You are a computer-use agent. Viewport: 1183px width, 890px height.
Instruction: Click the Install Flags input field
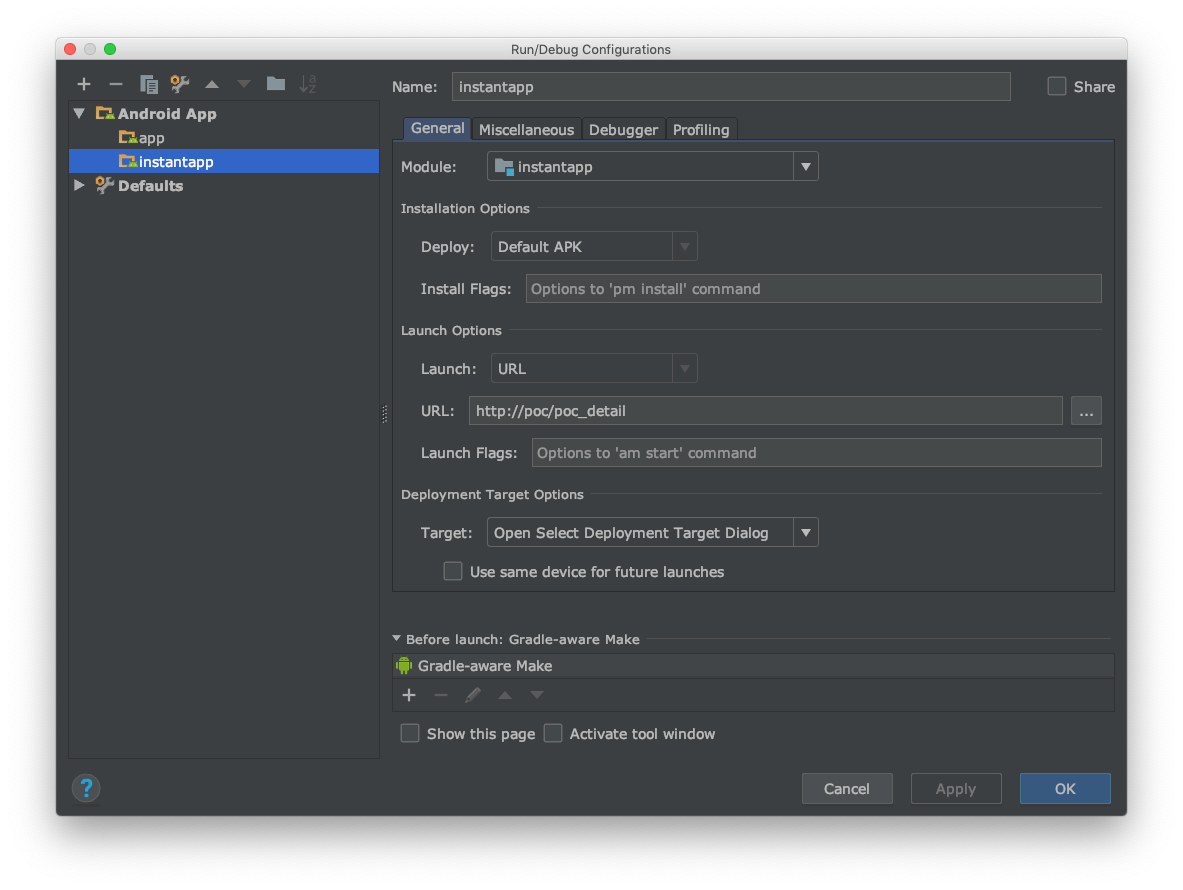coord(813,289)
